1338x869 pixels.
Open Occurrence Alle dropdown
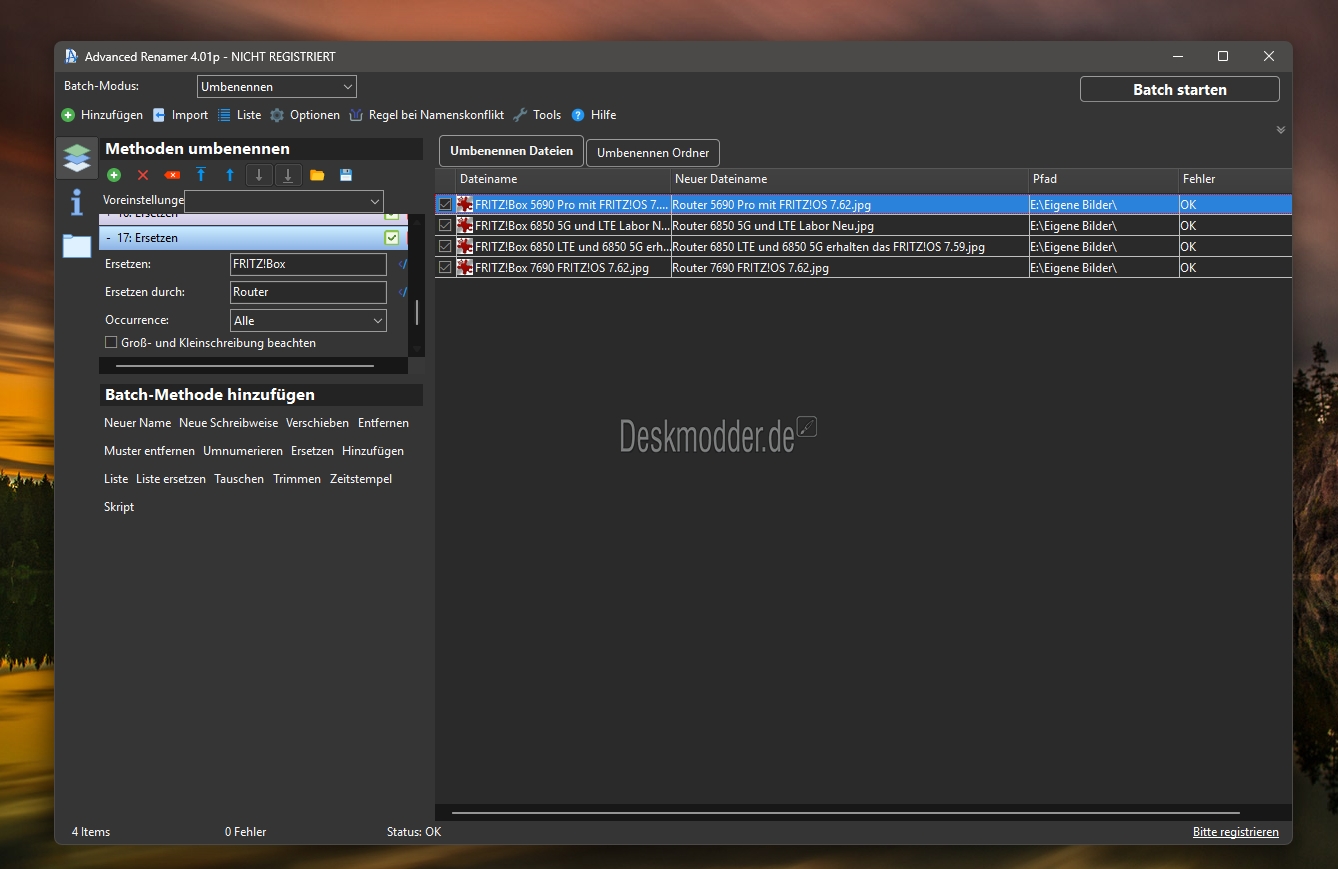click(x=308, y=321)
